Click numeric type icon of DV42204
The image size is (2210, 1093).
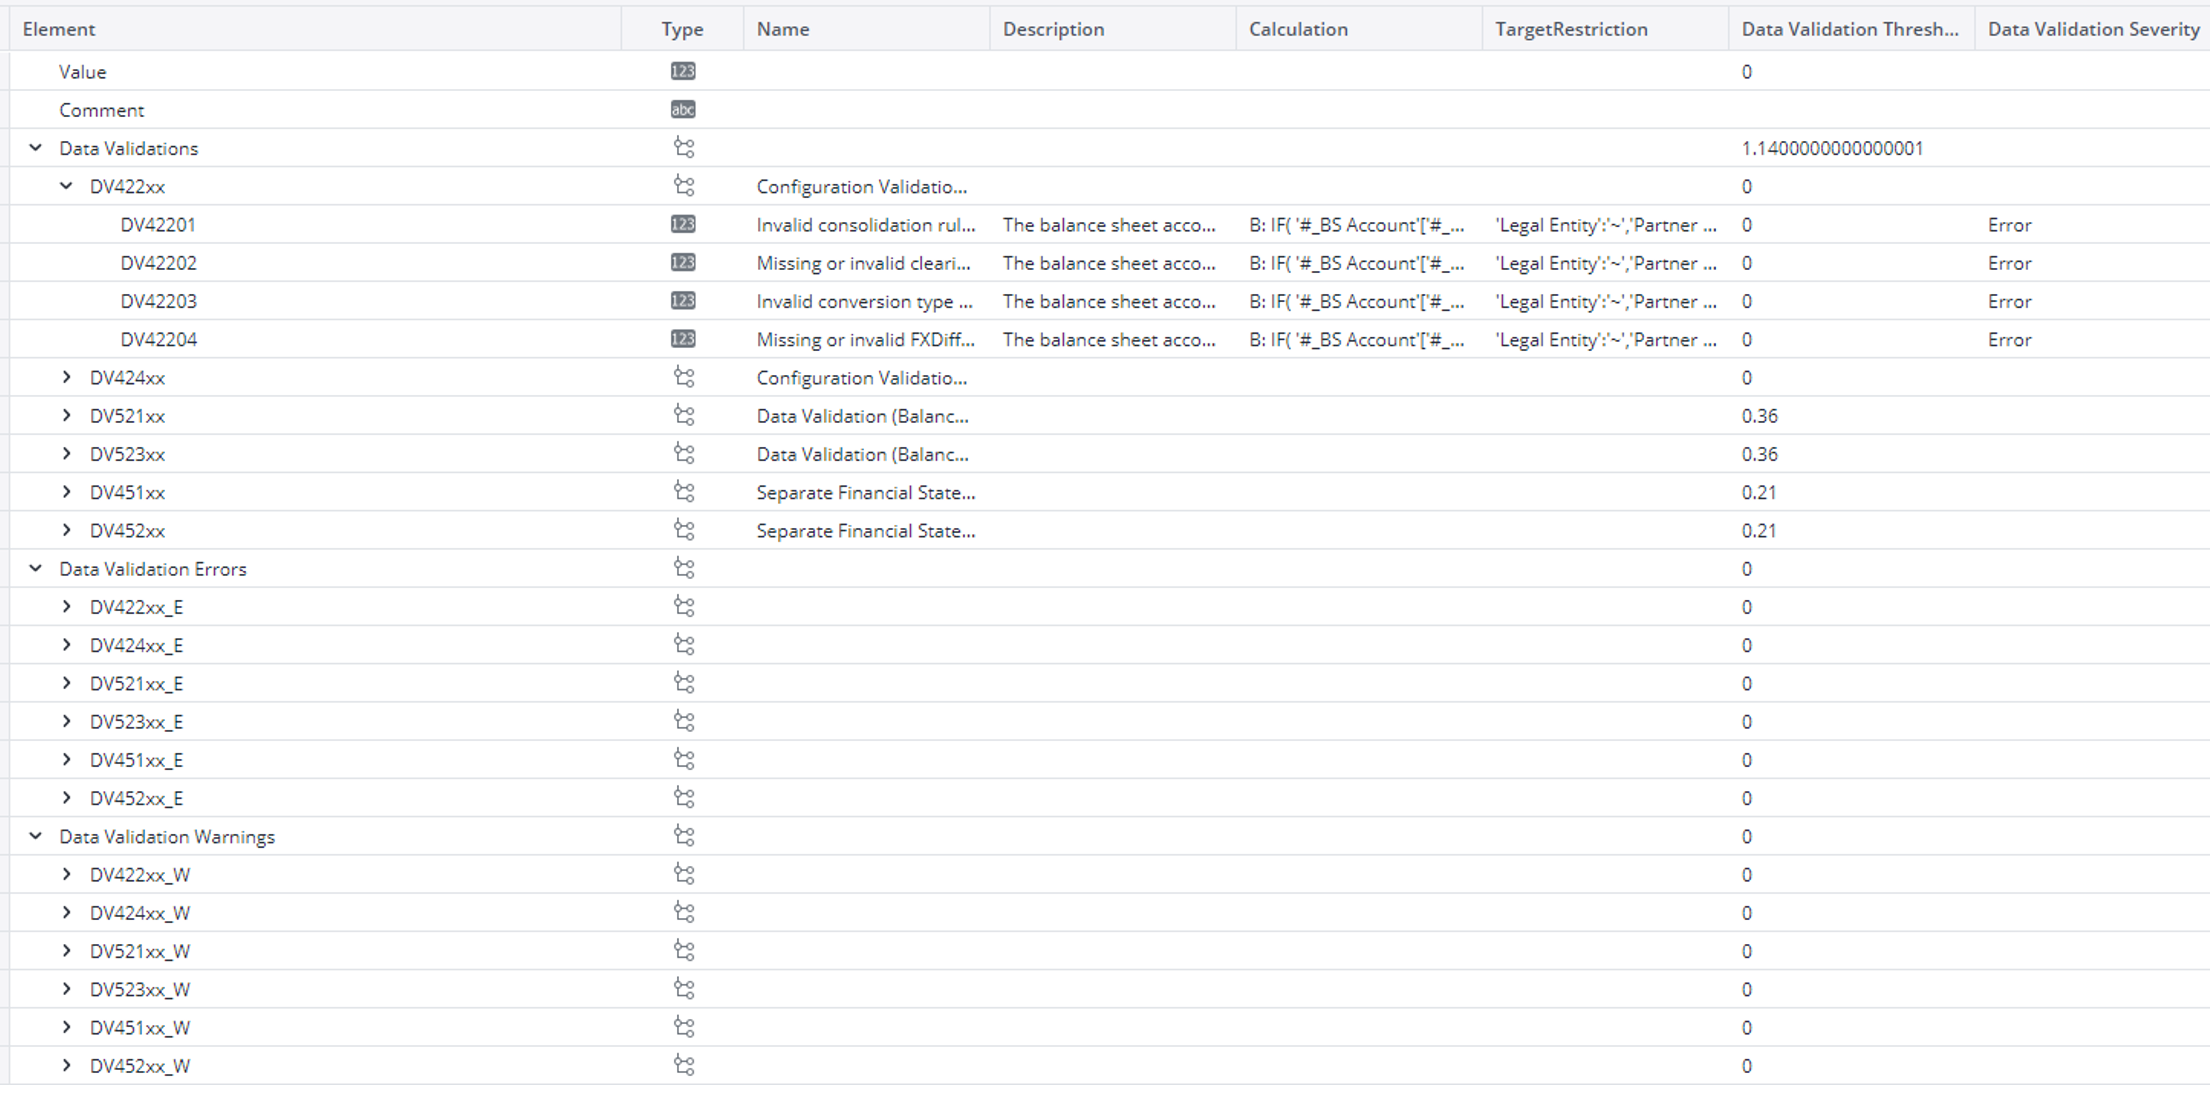click(x=683, y=340)
